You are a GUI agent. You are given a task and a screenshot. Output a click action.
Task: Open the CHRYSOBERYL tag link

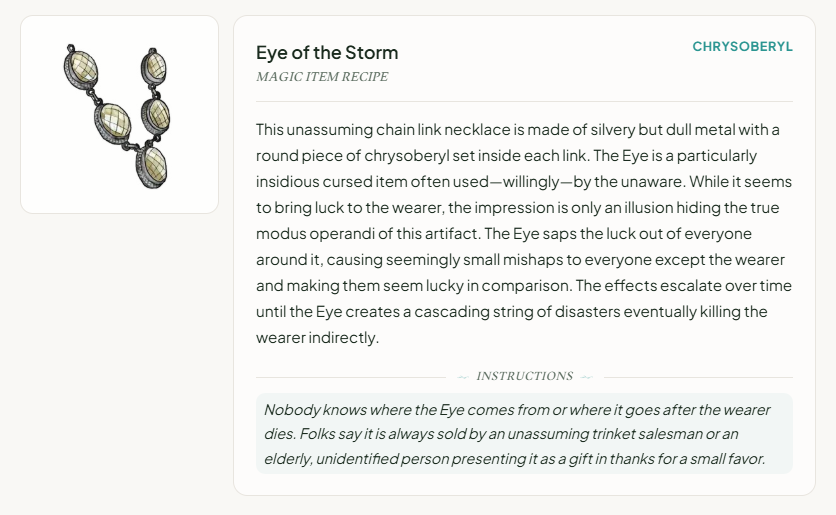pyautogui.click(x=742, y=47)
